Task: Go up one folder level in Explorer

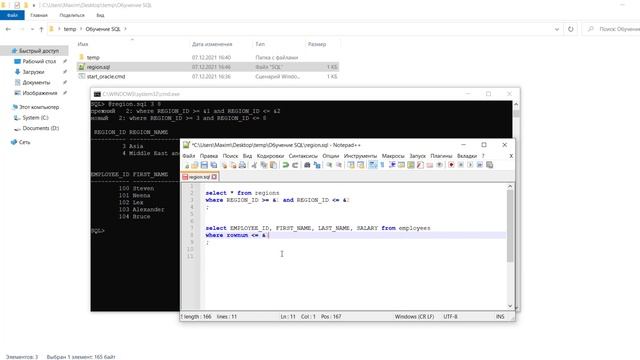Action: point(41,29)
